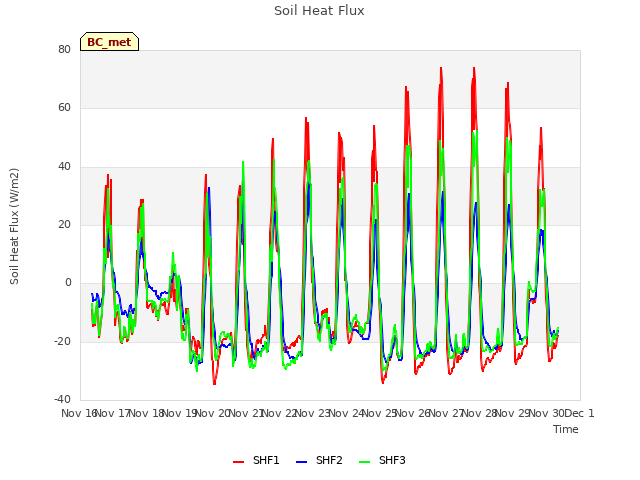Click the Nov 27 x-axis label
This screenshot has width=640, height=480.
click(447, 413)
